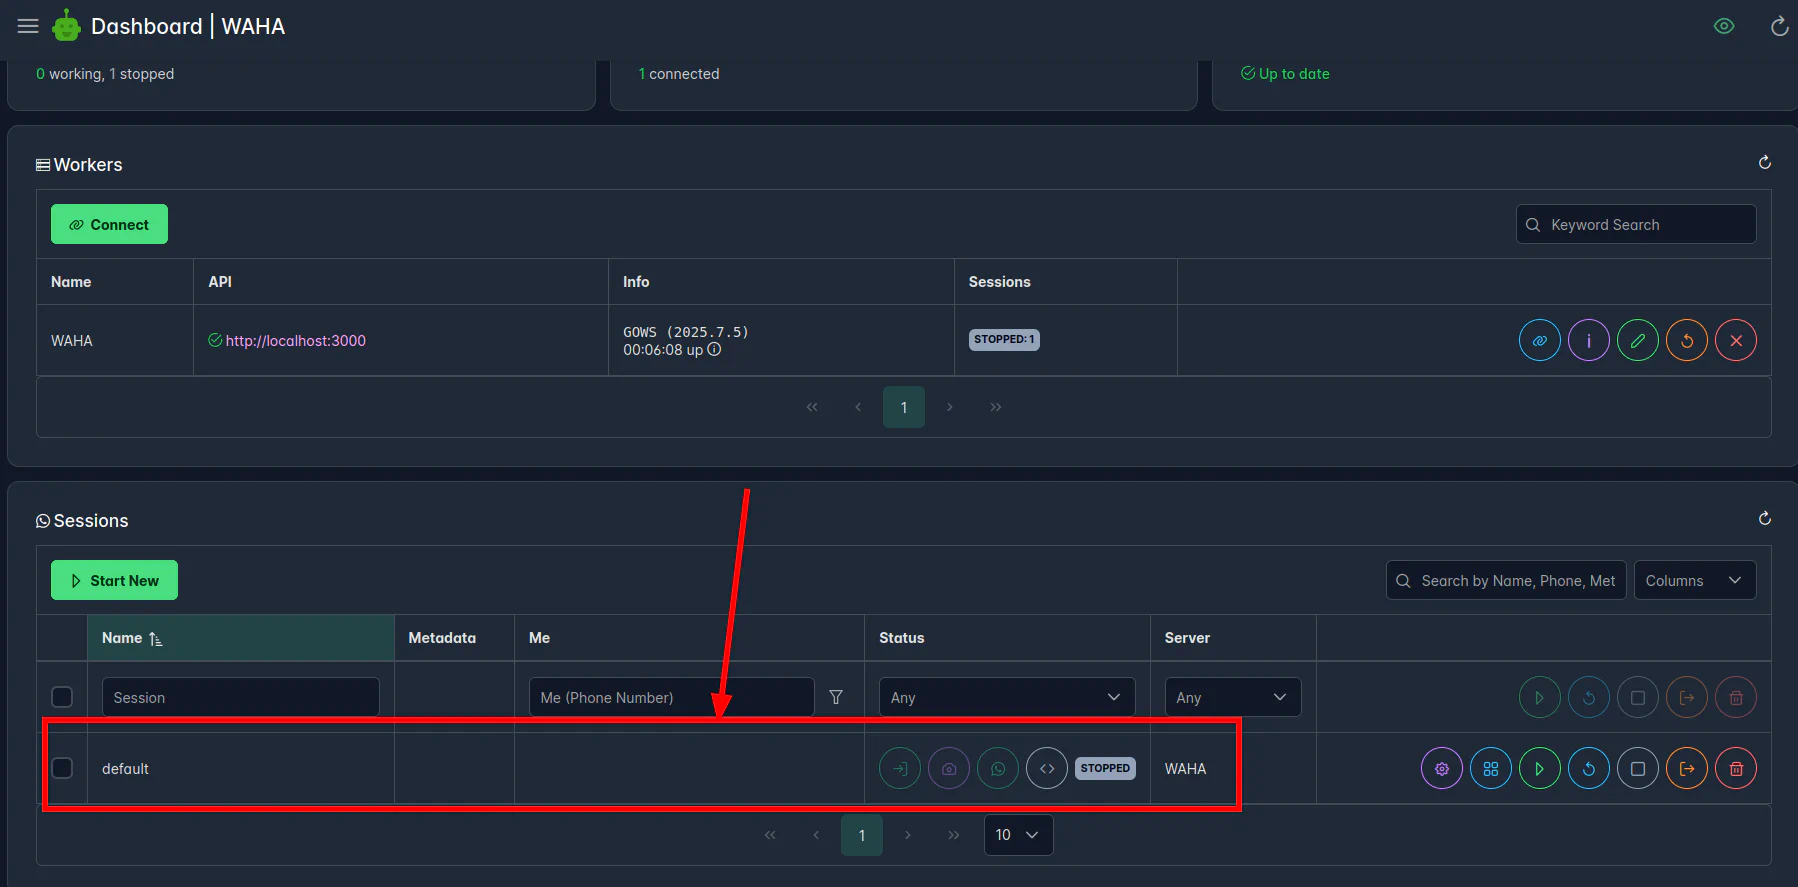1798x887 pixels.
Task: Open the Status filter Any dropdown
Action: click(x=1007, y=697)
